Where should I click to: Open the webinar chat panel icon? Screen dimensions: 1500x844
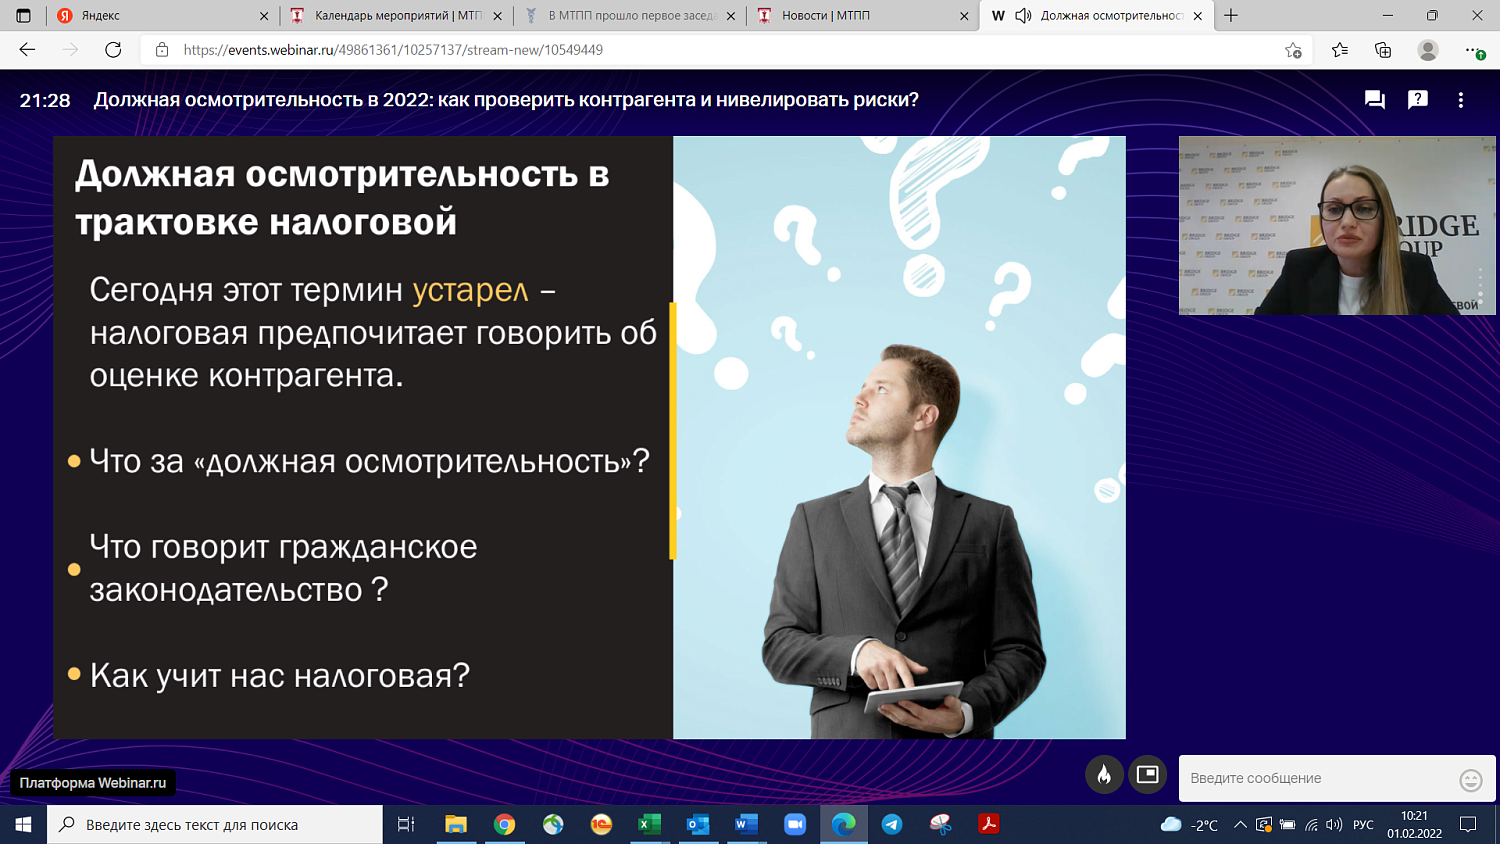1374,100
